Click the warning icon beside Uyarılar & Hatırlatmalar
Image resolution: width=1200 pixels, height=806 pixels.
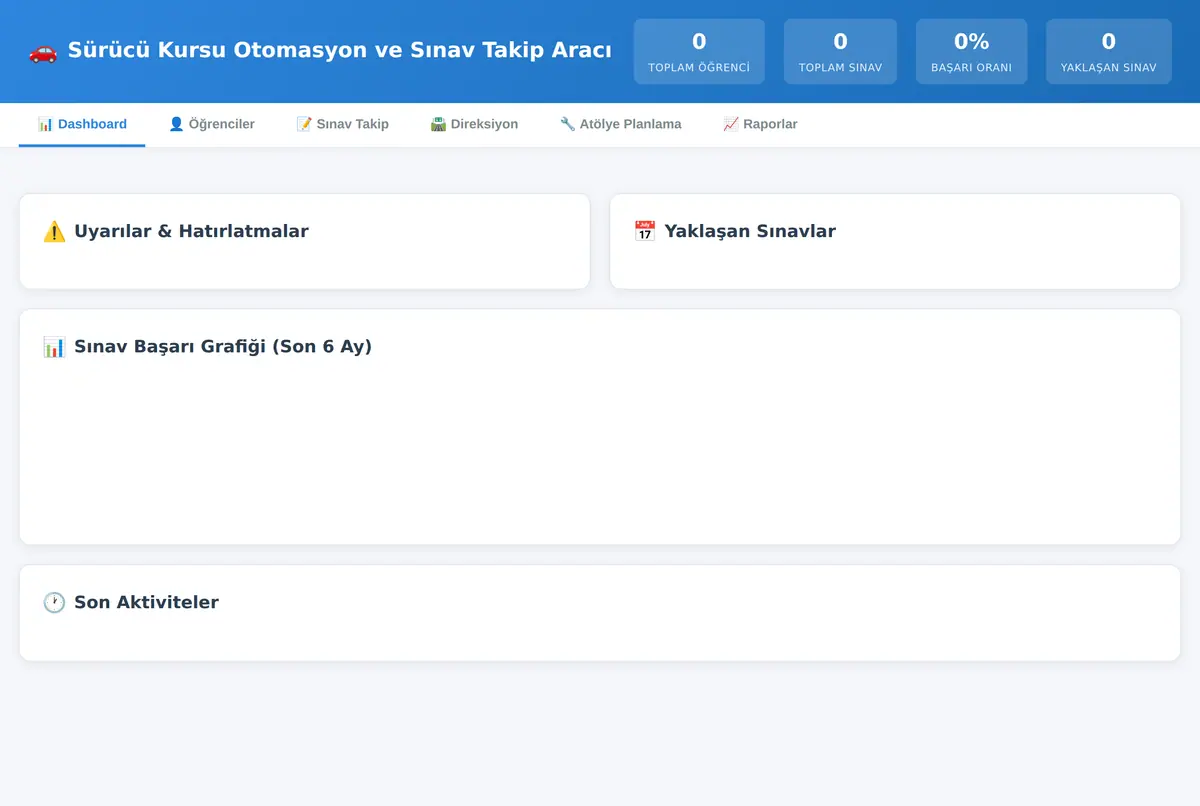pos(54,232)
